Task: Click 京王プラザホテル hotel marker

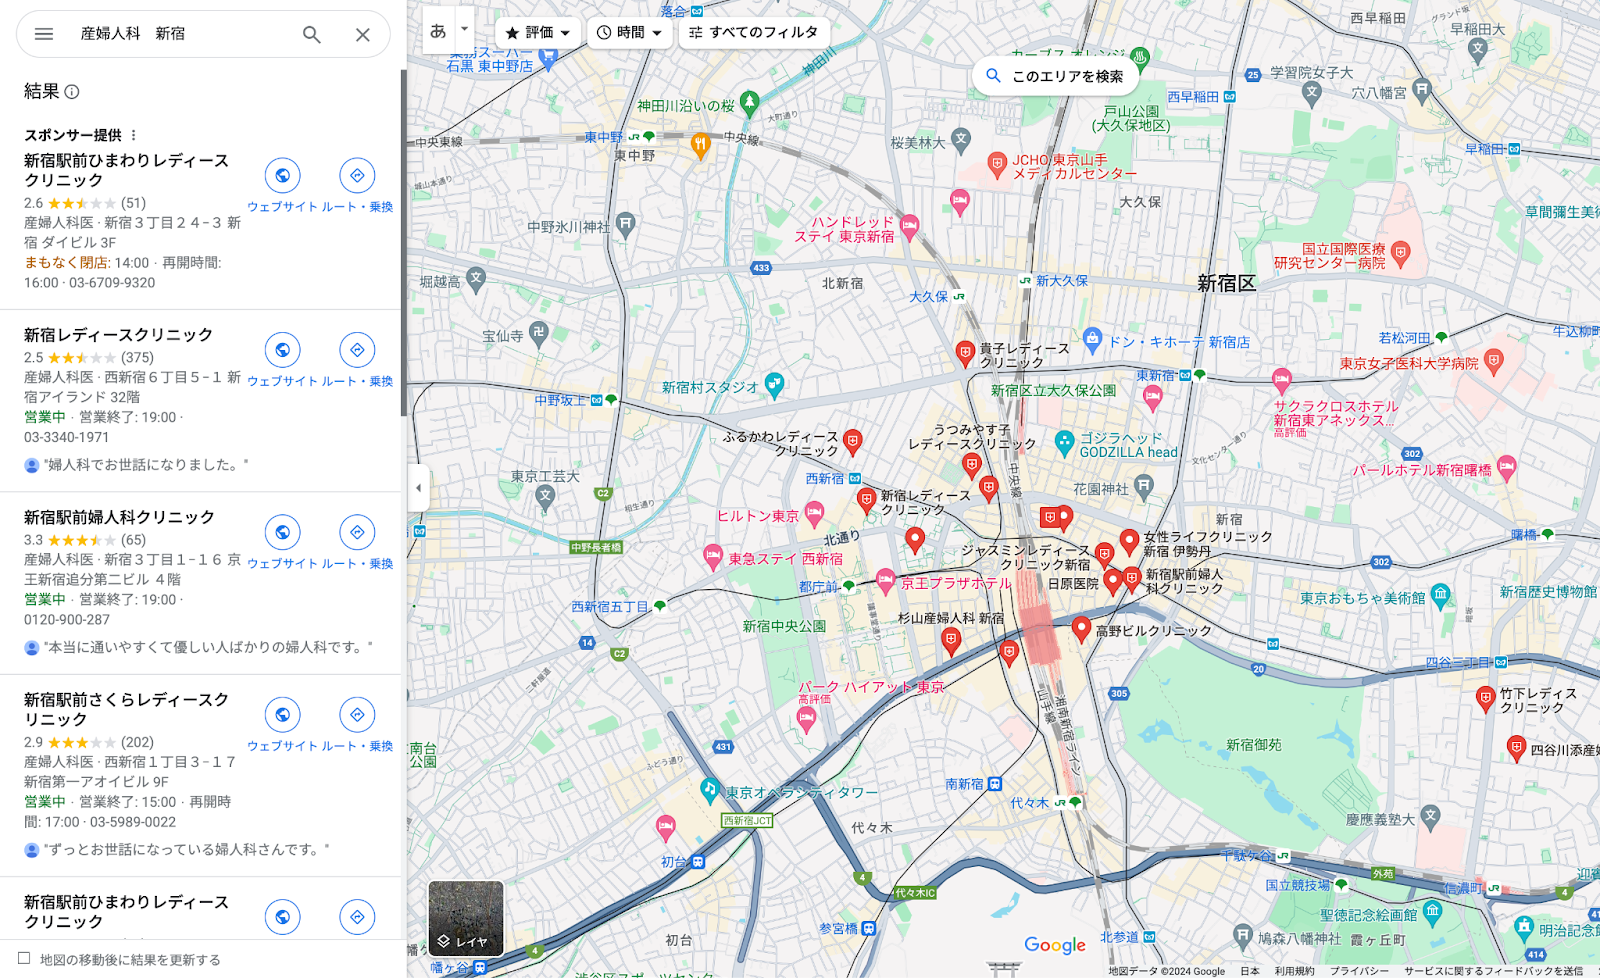Action: coord(885,580)
